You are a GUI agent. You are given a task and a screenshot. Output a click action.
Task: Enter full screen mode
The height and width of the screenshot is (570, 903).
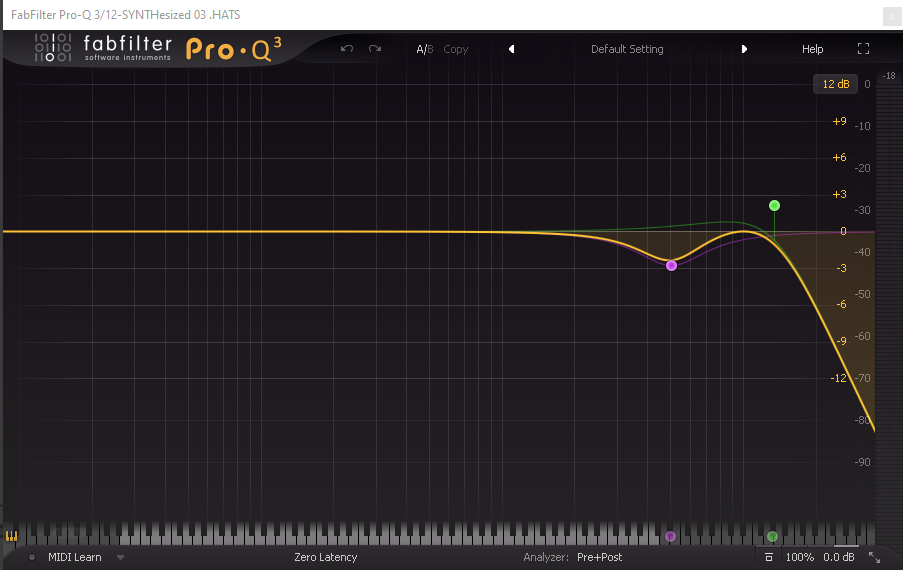pos(863,49)
